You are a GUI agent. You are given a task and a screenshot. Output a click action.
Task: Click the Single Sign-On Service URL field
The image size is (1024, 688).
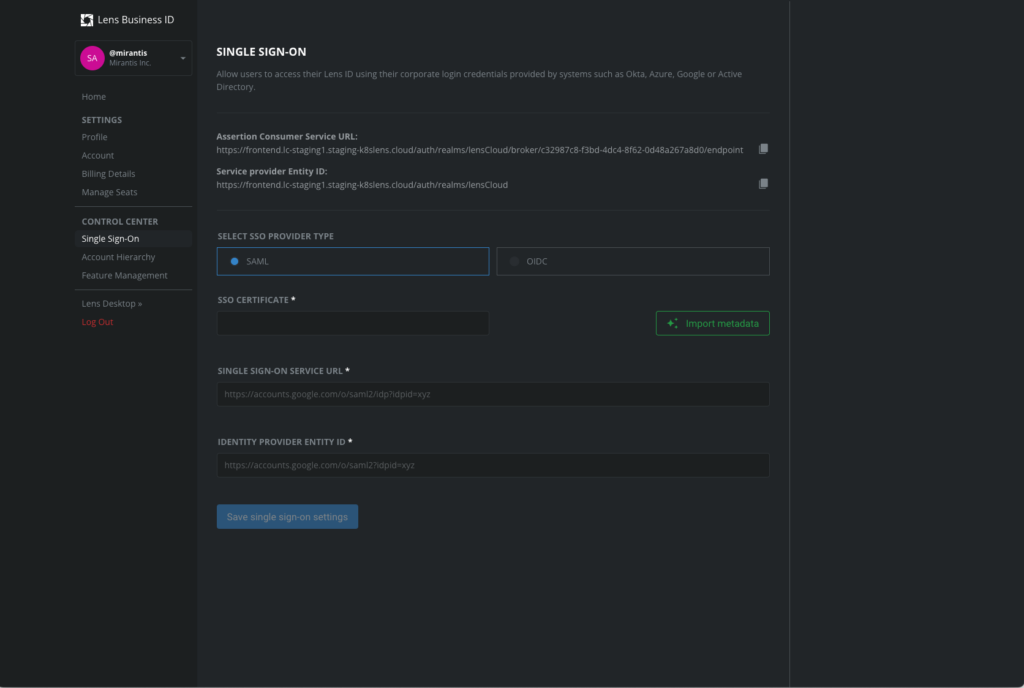(x=493, y=394)
